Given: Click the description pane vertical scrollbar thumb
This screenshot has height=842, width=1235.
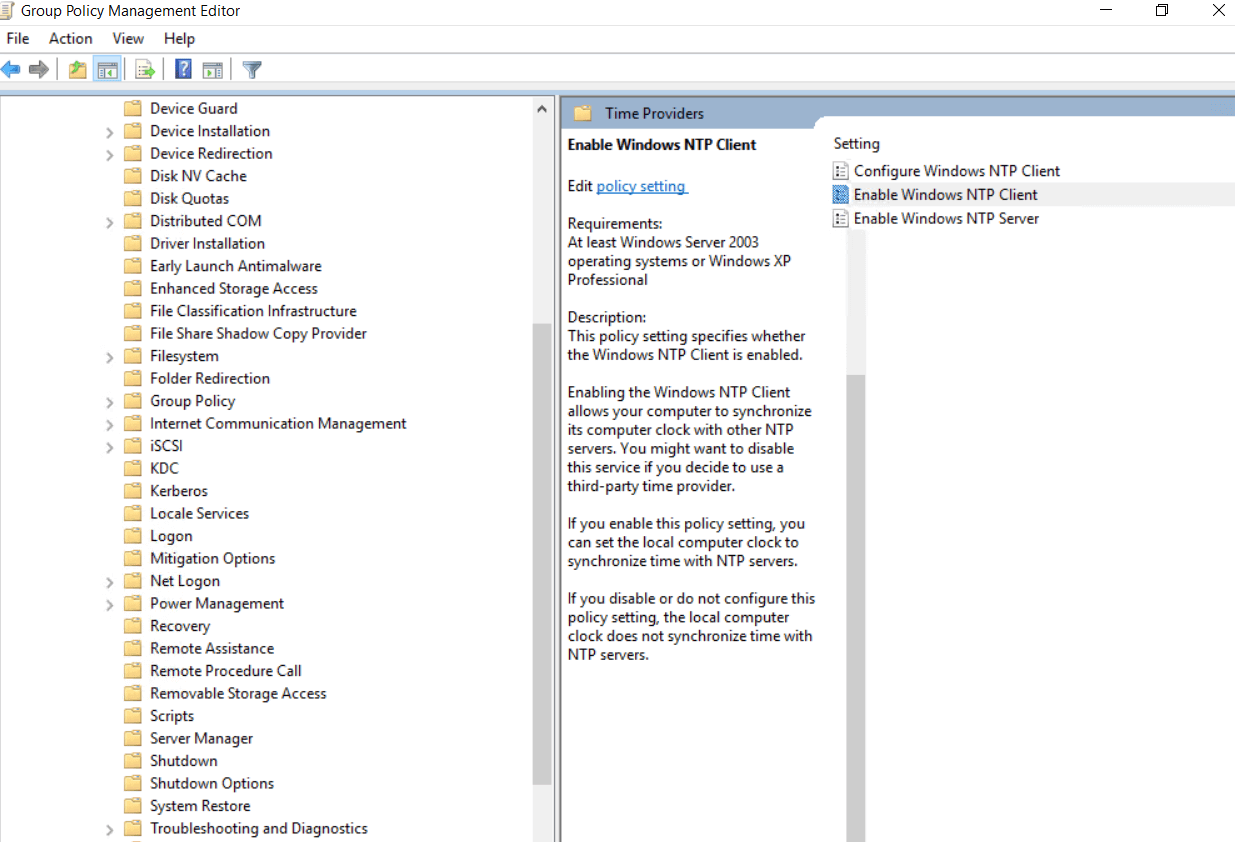Looking at the screenshot, I should coord(855,608).
